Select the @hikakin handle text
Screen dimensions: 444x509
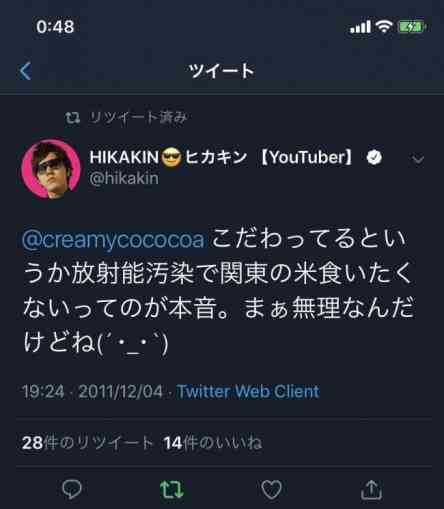pos(124,178)
